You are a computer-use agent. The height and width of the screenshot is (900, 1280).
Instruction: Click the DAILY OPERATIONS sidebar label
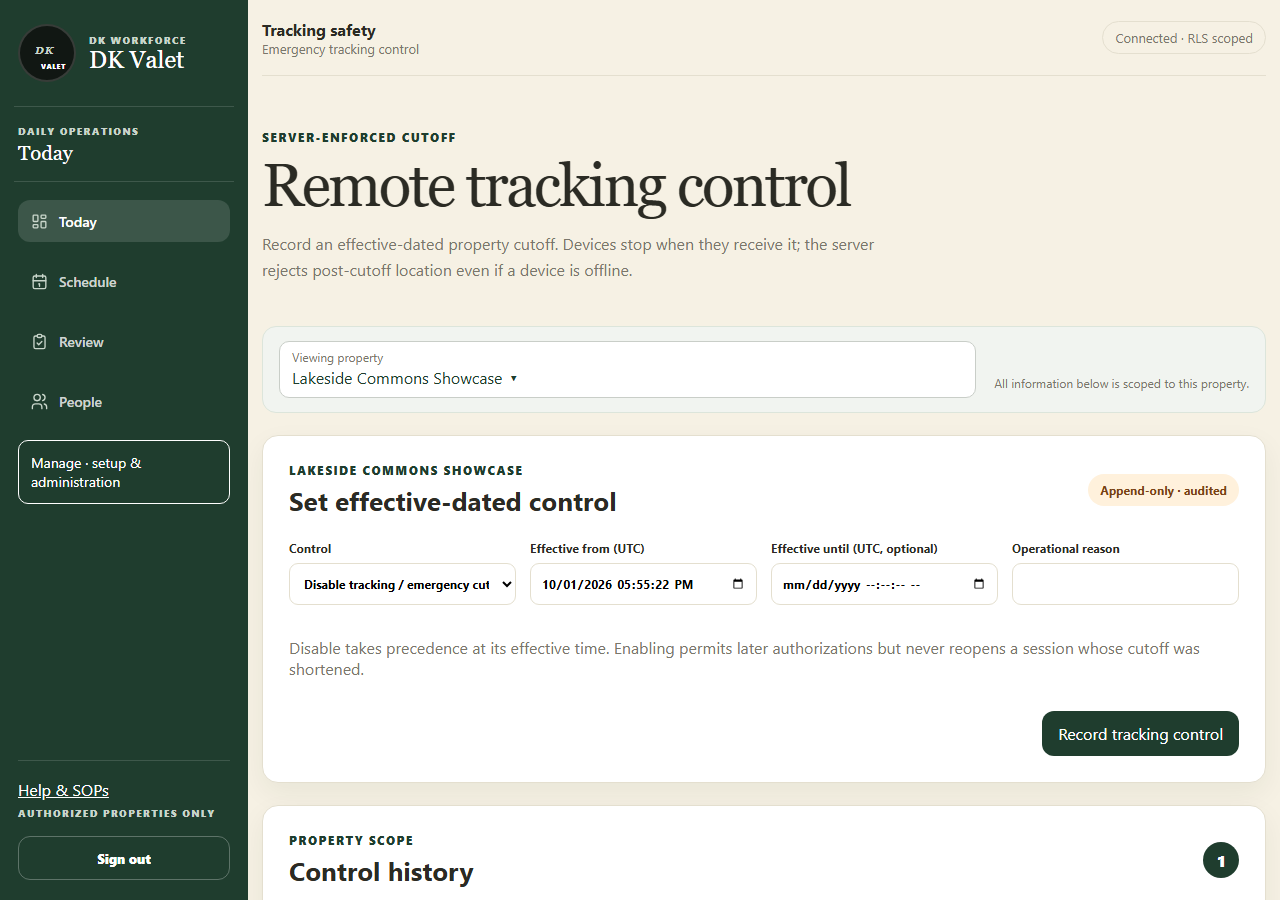pos(78,131)
